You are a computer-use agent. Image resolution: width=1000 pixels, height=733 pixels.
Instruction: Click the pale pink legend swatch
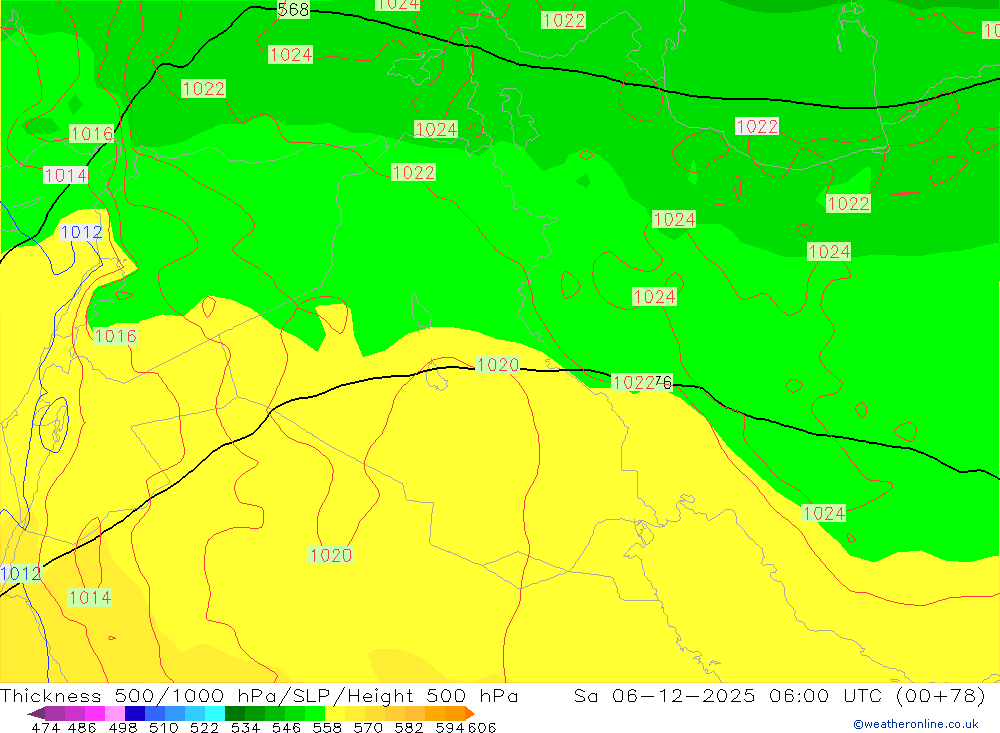point(115,713)
